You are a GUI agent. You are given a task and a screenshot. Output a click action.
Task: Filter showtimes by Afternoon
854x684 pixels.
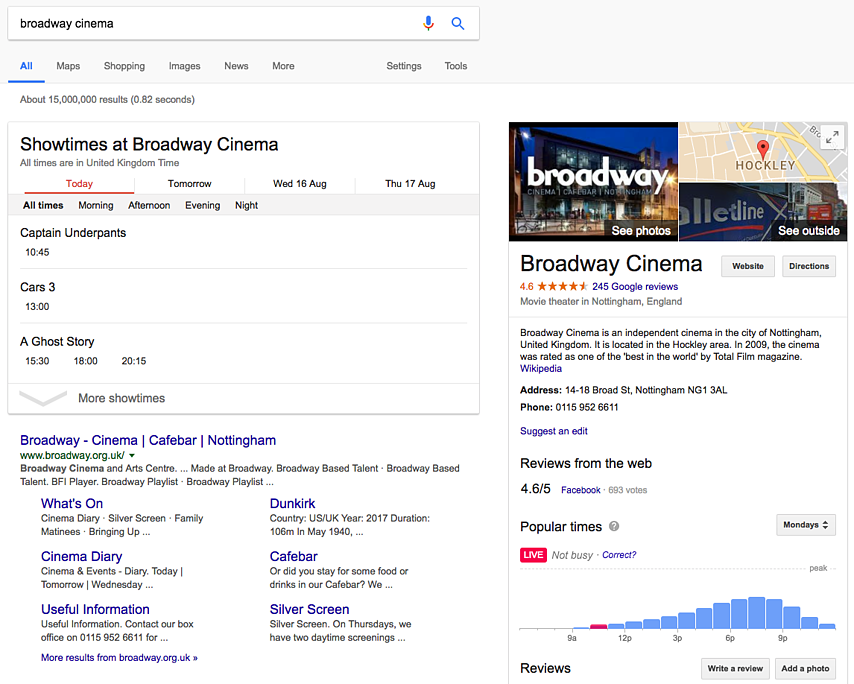coord(149,205)
